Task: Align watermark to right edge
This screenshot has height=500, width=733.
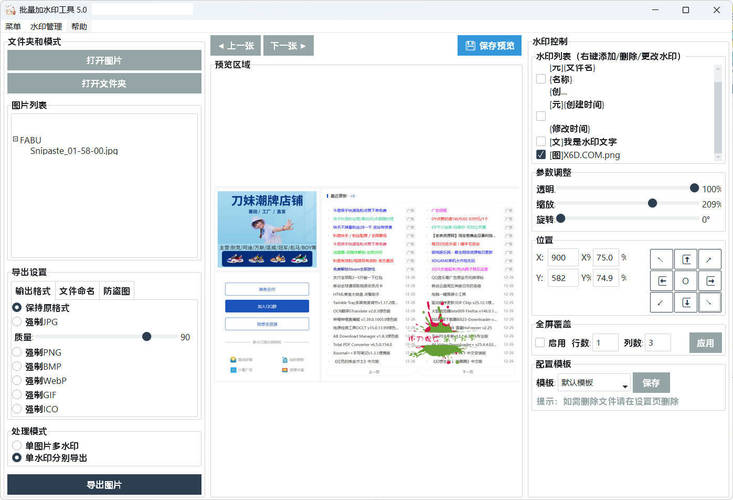Action: (x=710, y=281)
